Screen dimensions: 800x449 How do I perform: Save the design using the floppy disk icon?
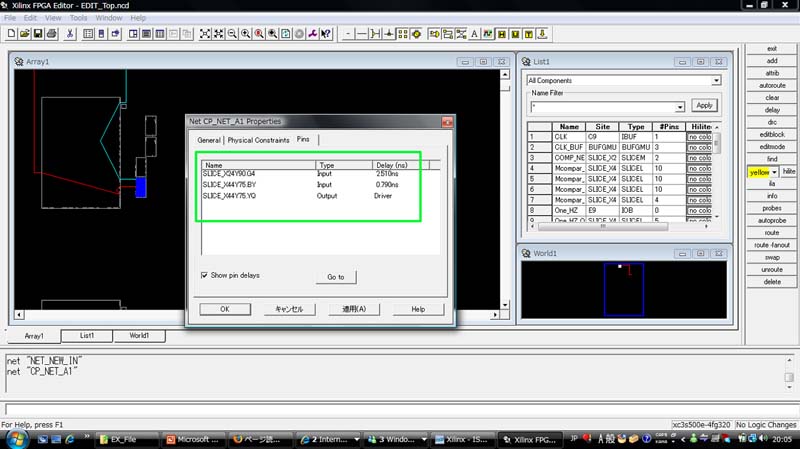point(38,34)
